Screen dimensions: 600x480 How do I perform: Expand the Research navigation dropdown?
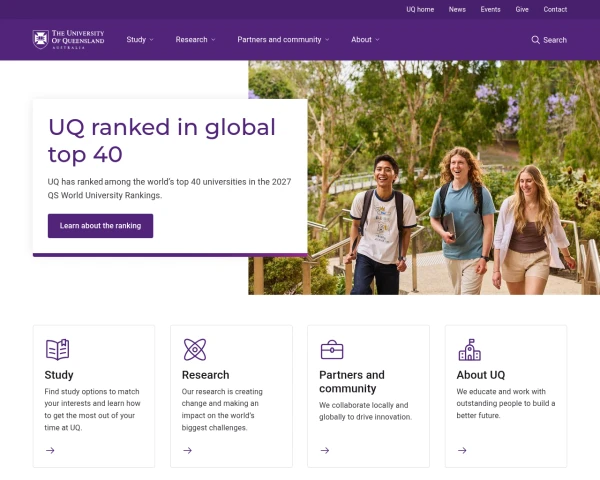(x=196, y=39)
